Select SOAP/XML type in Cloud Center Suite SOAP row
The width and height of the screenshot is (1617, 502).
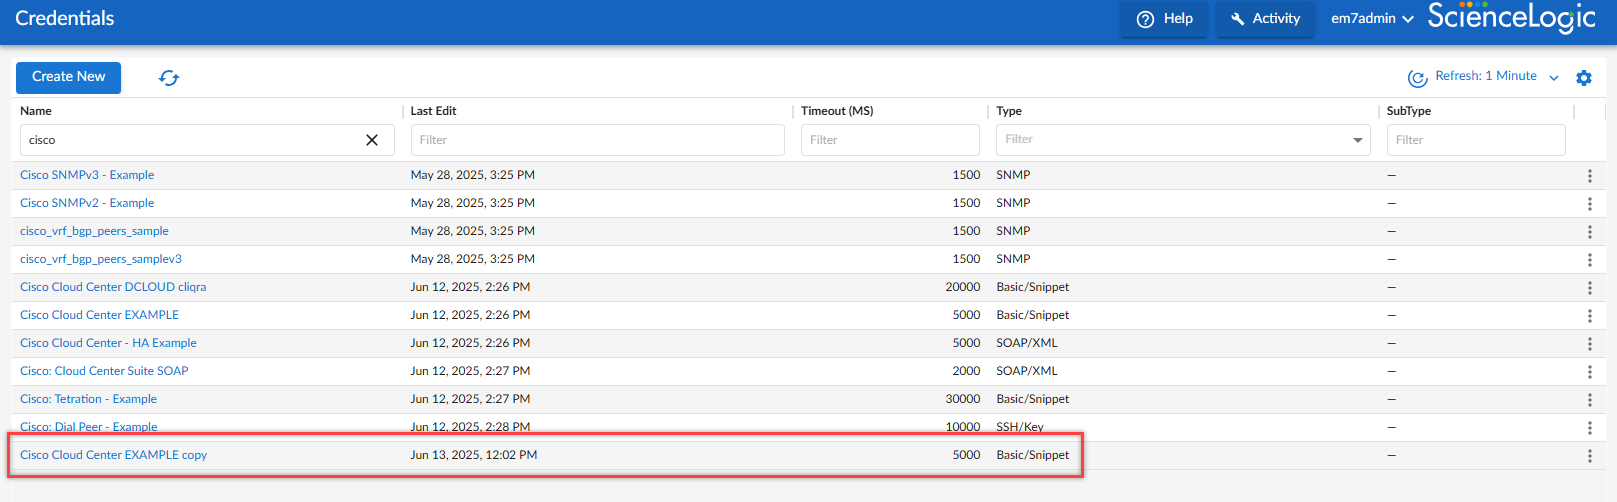pyautogui.click(x=1027, y=371)
